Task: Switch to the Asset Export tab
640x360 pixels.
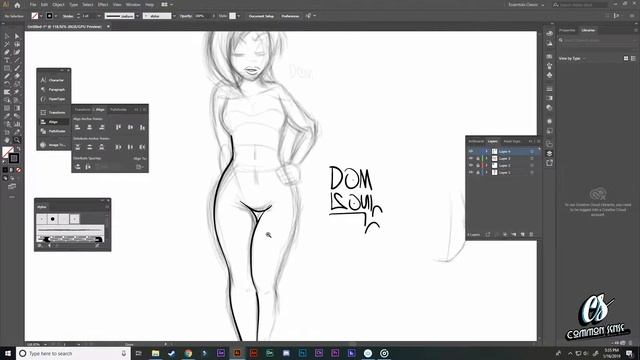Action: coord(512,141)
